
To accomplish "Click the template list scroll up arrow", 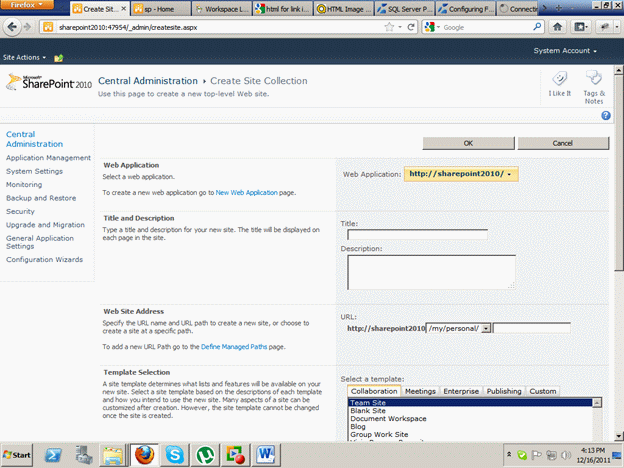I will click(x=597, y=403).
